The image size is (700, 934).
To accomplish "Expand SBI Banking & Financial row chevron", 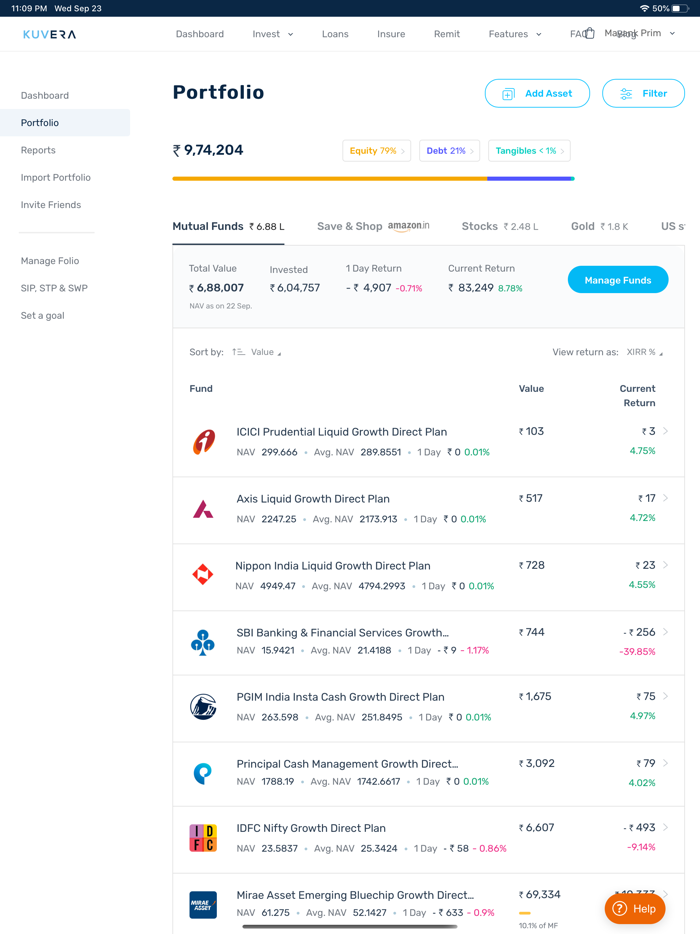I will 665,632.
